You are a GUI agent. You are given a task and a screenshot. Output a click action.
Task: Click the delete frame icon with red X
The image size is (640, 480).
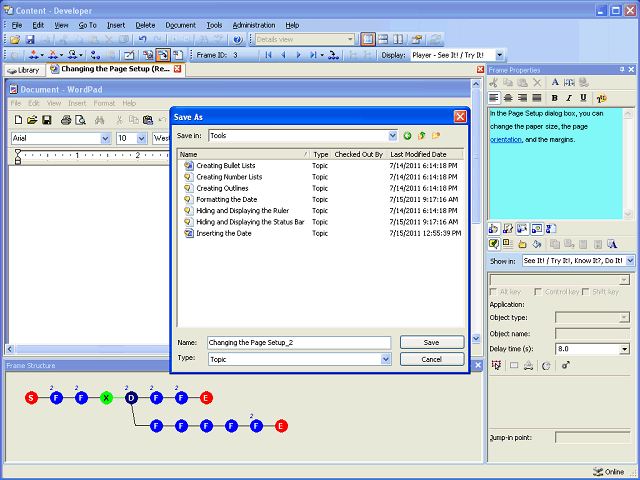point(53,55)
